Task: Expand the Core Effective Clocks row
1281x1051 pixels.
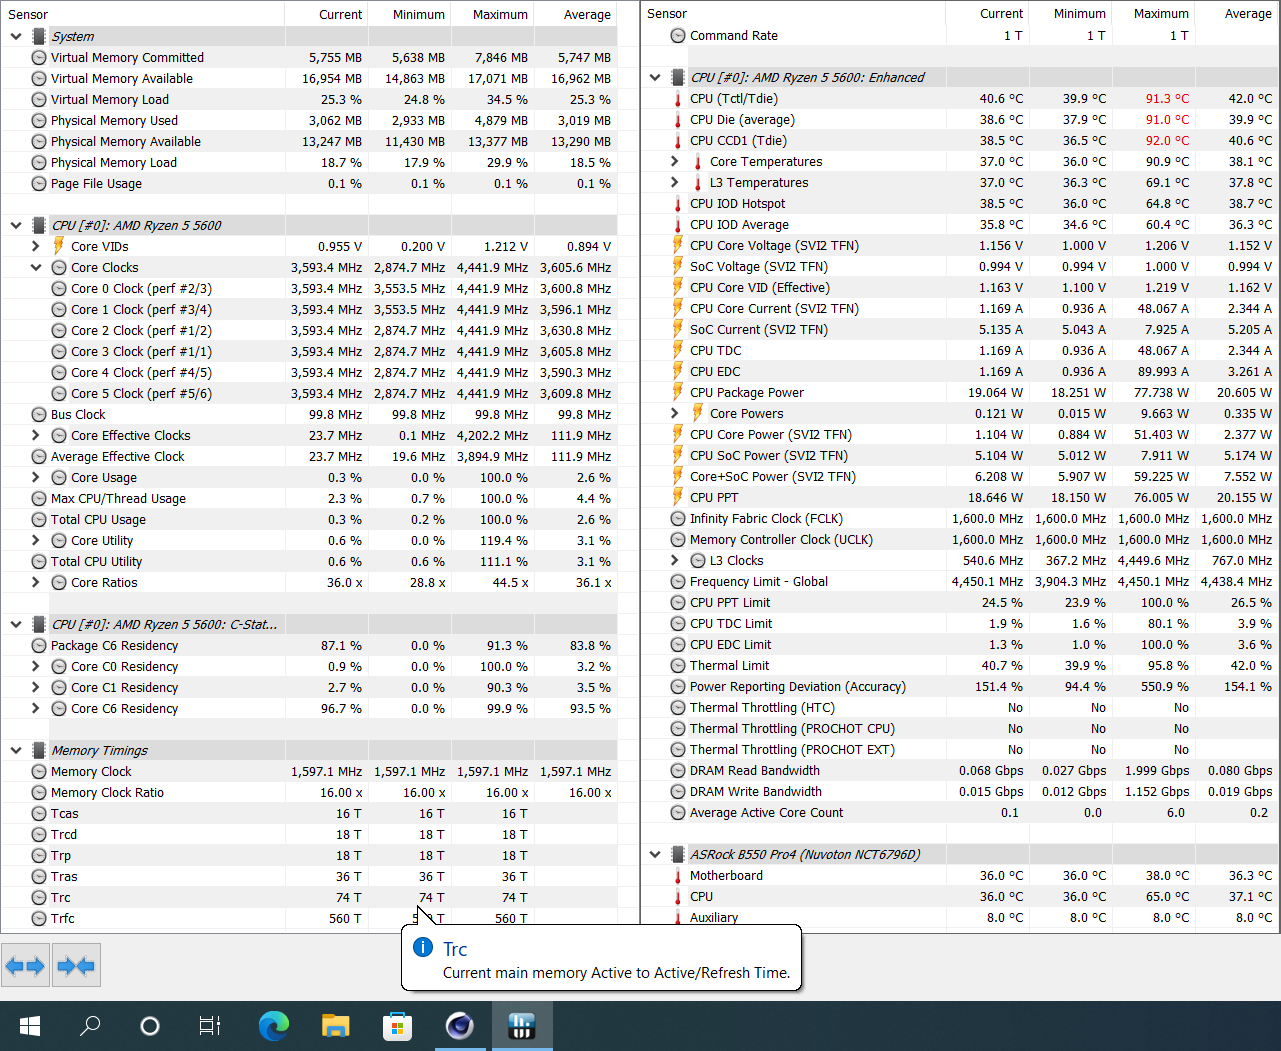Action: 36,435
